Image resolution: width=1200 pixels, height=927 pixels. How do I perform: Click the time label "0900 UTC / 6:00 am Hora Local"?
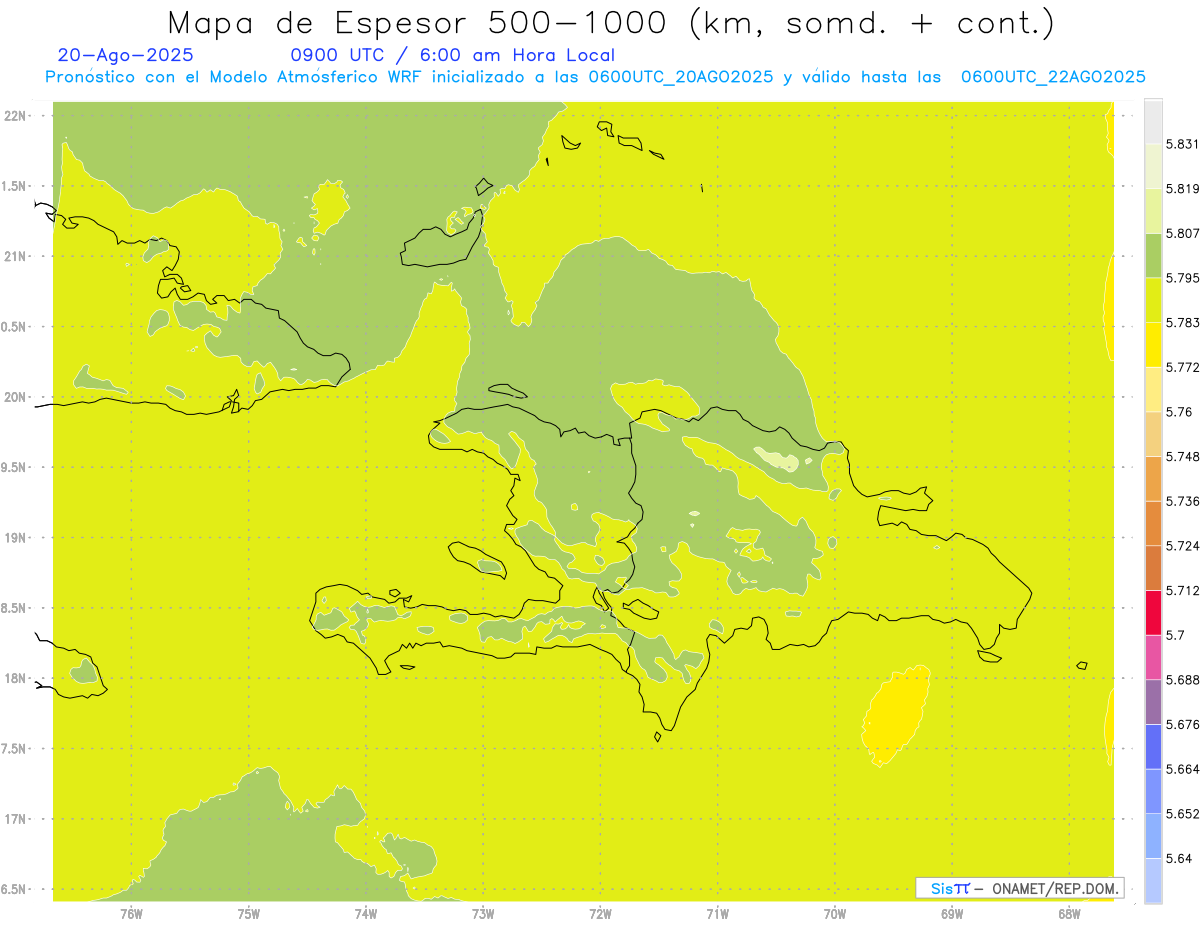point(452,55)
